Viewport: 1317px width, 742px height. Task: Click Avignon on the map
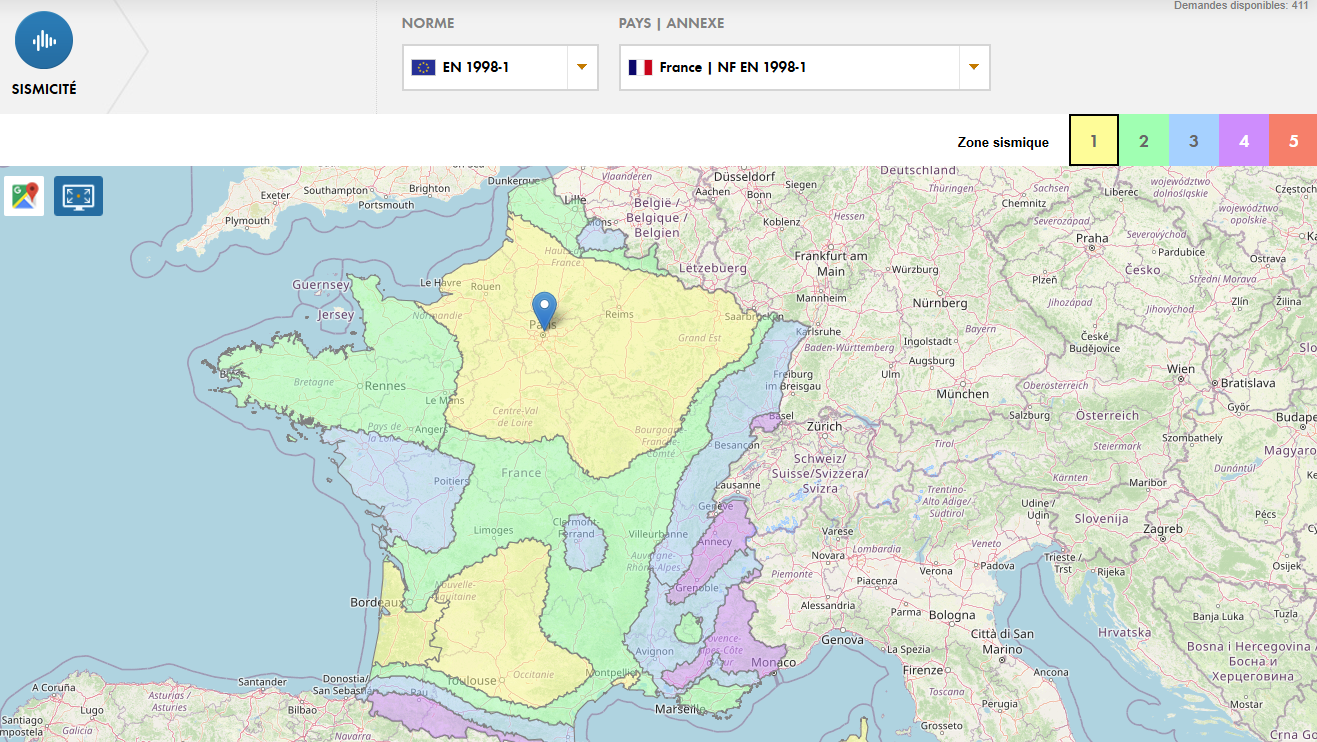[655, 652]
